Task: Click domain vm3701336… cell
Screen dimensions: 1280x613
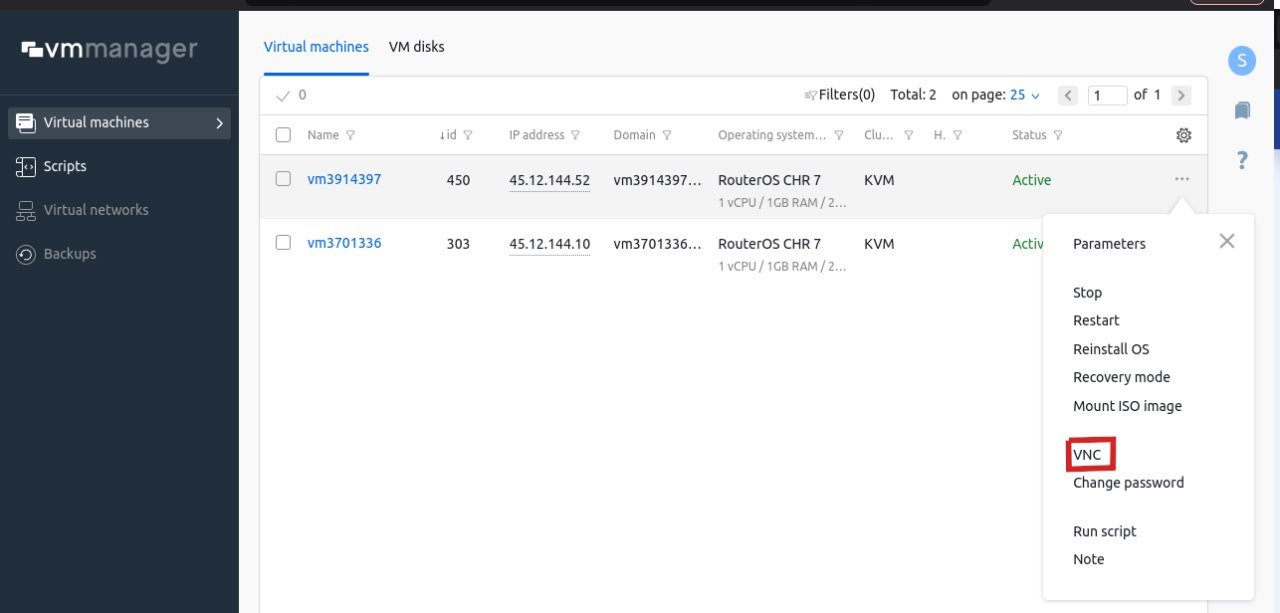Action: coord(657,244)
